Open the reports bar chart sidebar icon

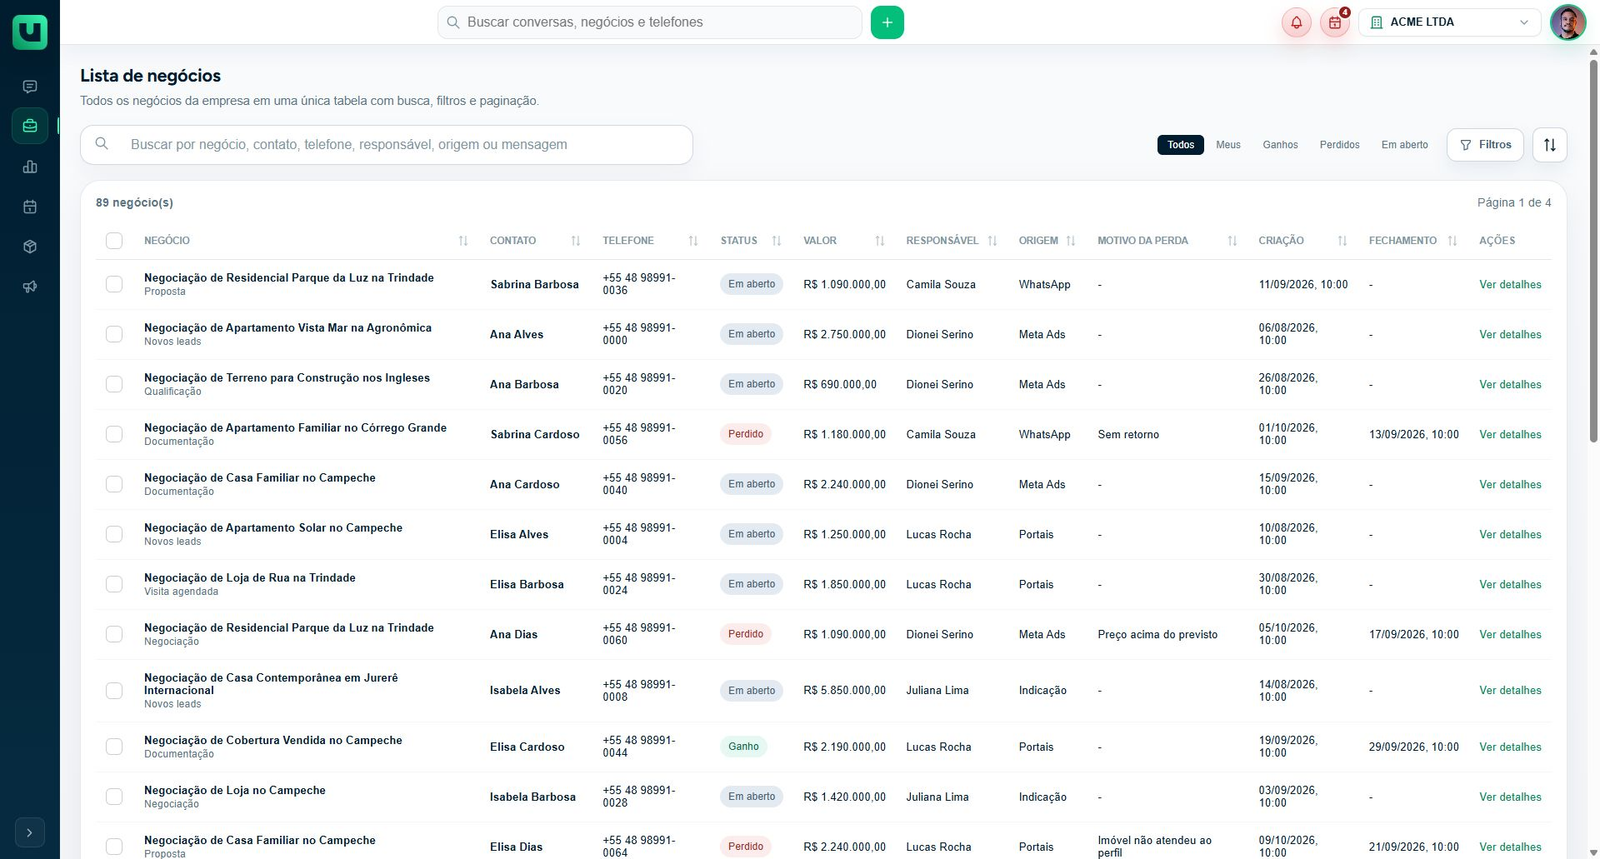(30, 167)
